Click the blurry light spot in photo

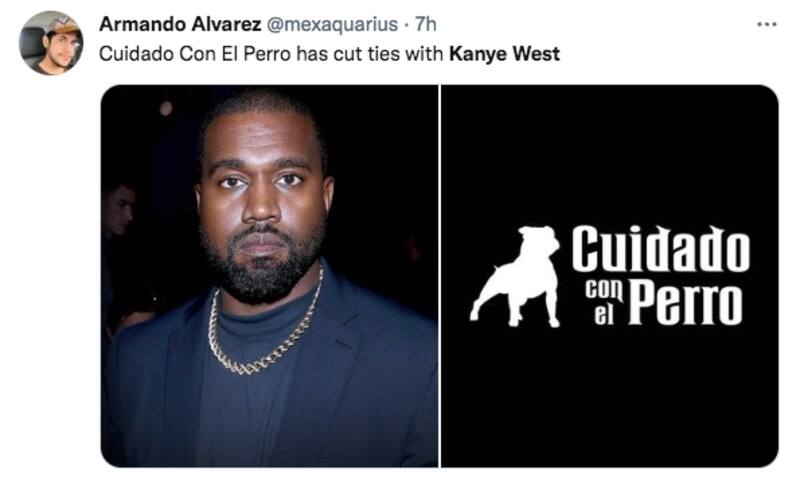[165, 108]
